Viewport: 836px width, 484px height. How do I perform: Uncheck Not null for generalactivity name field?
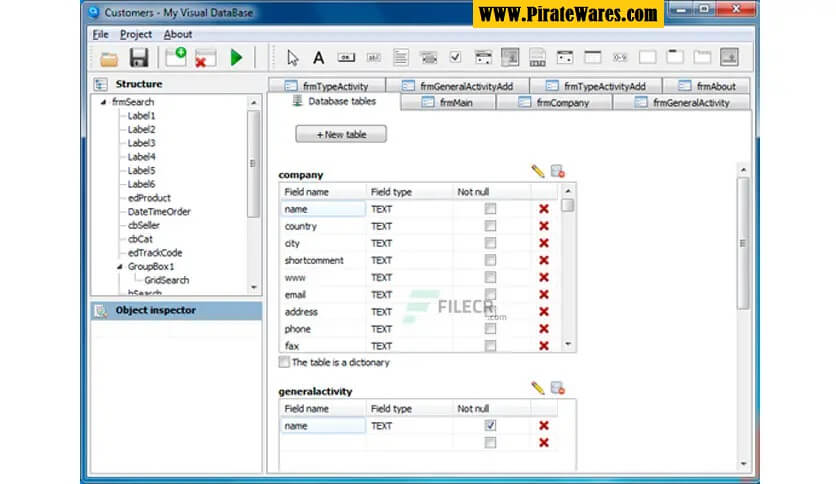click(x=490, y=426)
